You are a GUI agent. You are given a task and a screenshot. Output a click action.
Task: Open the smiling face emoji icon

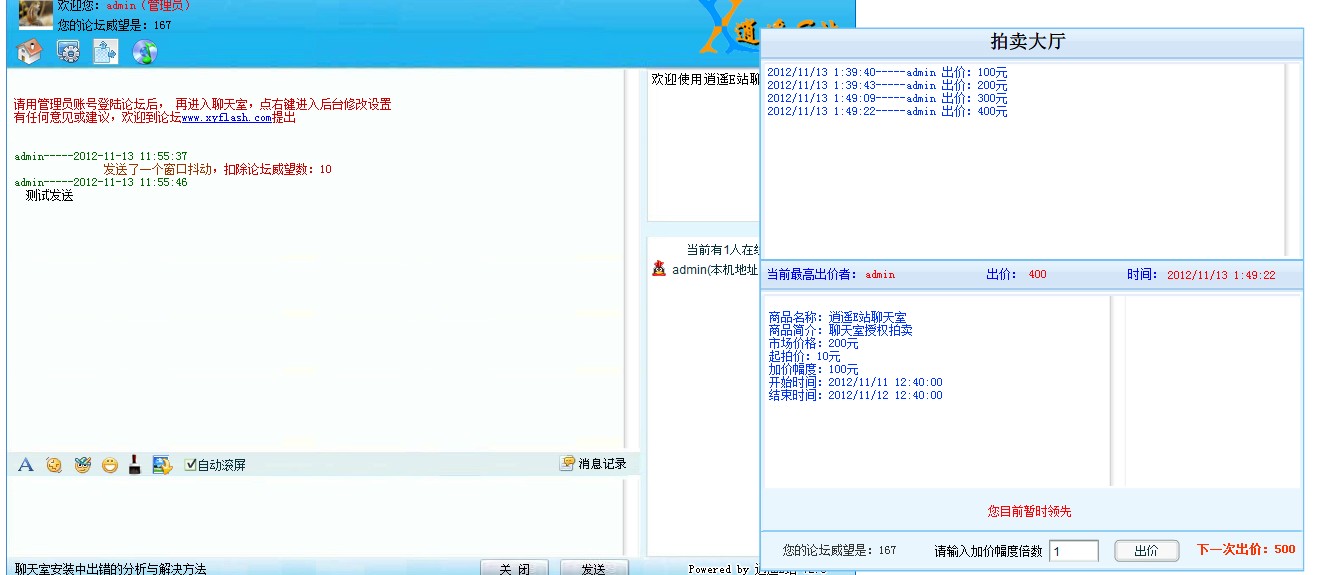click(x=109, y=465)
